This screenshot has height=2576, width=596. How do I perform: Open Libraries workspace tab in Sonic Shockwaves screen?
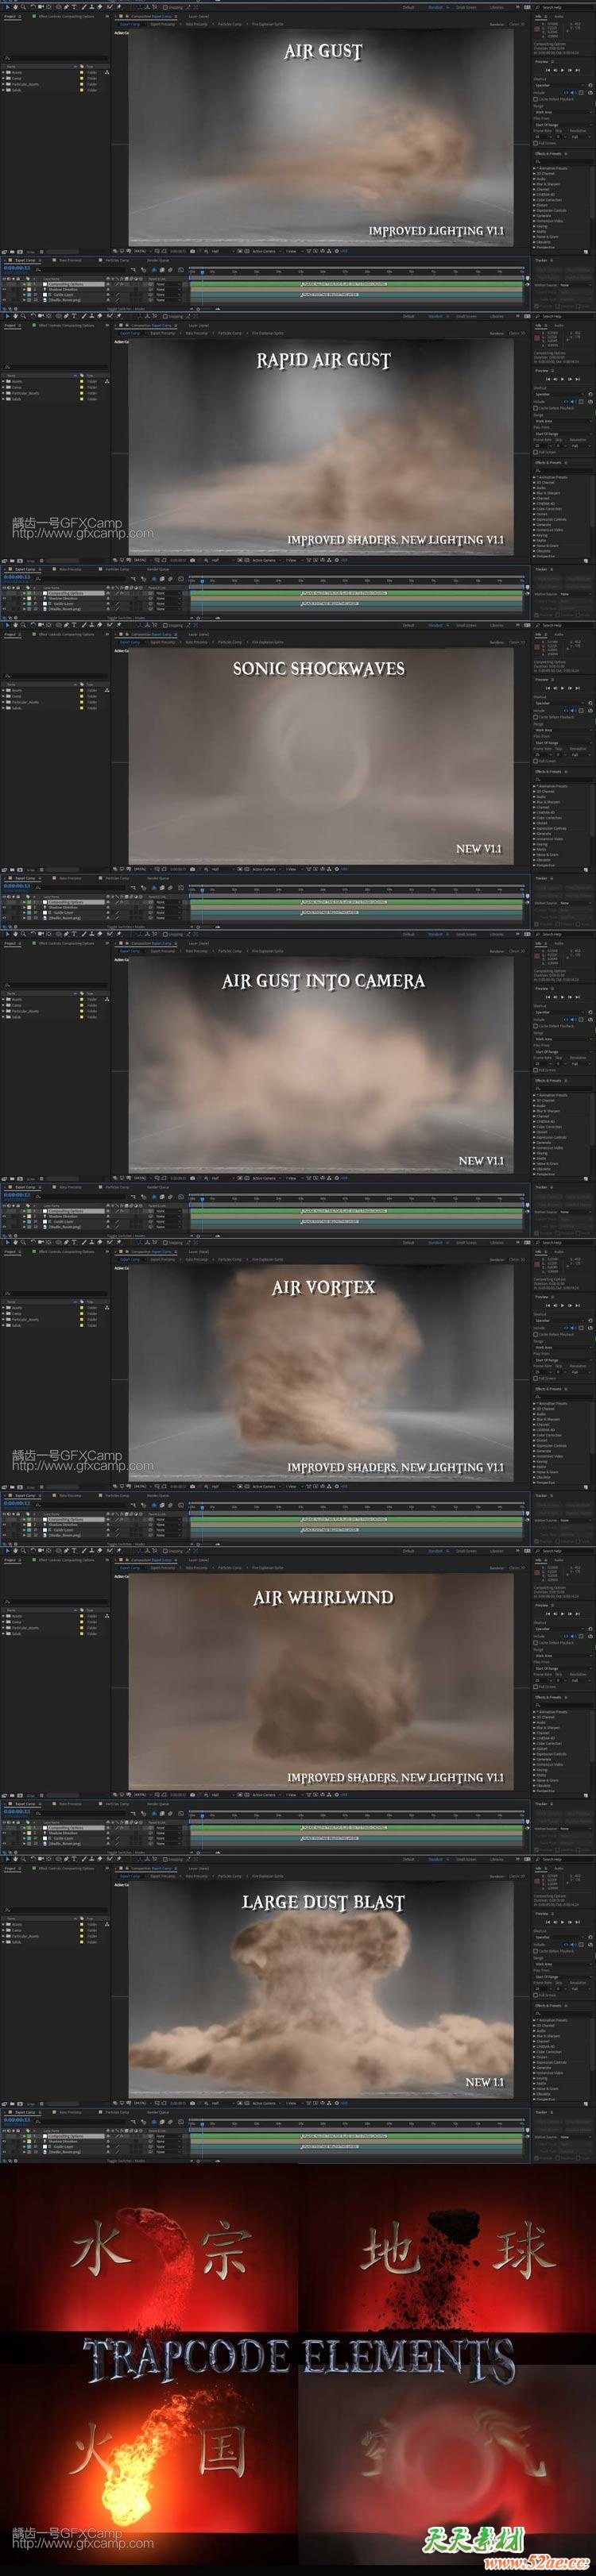click(497, 626)
